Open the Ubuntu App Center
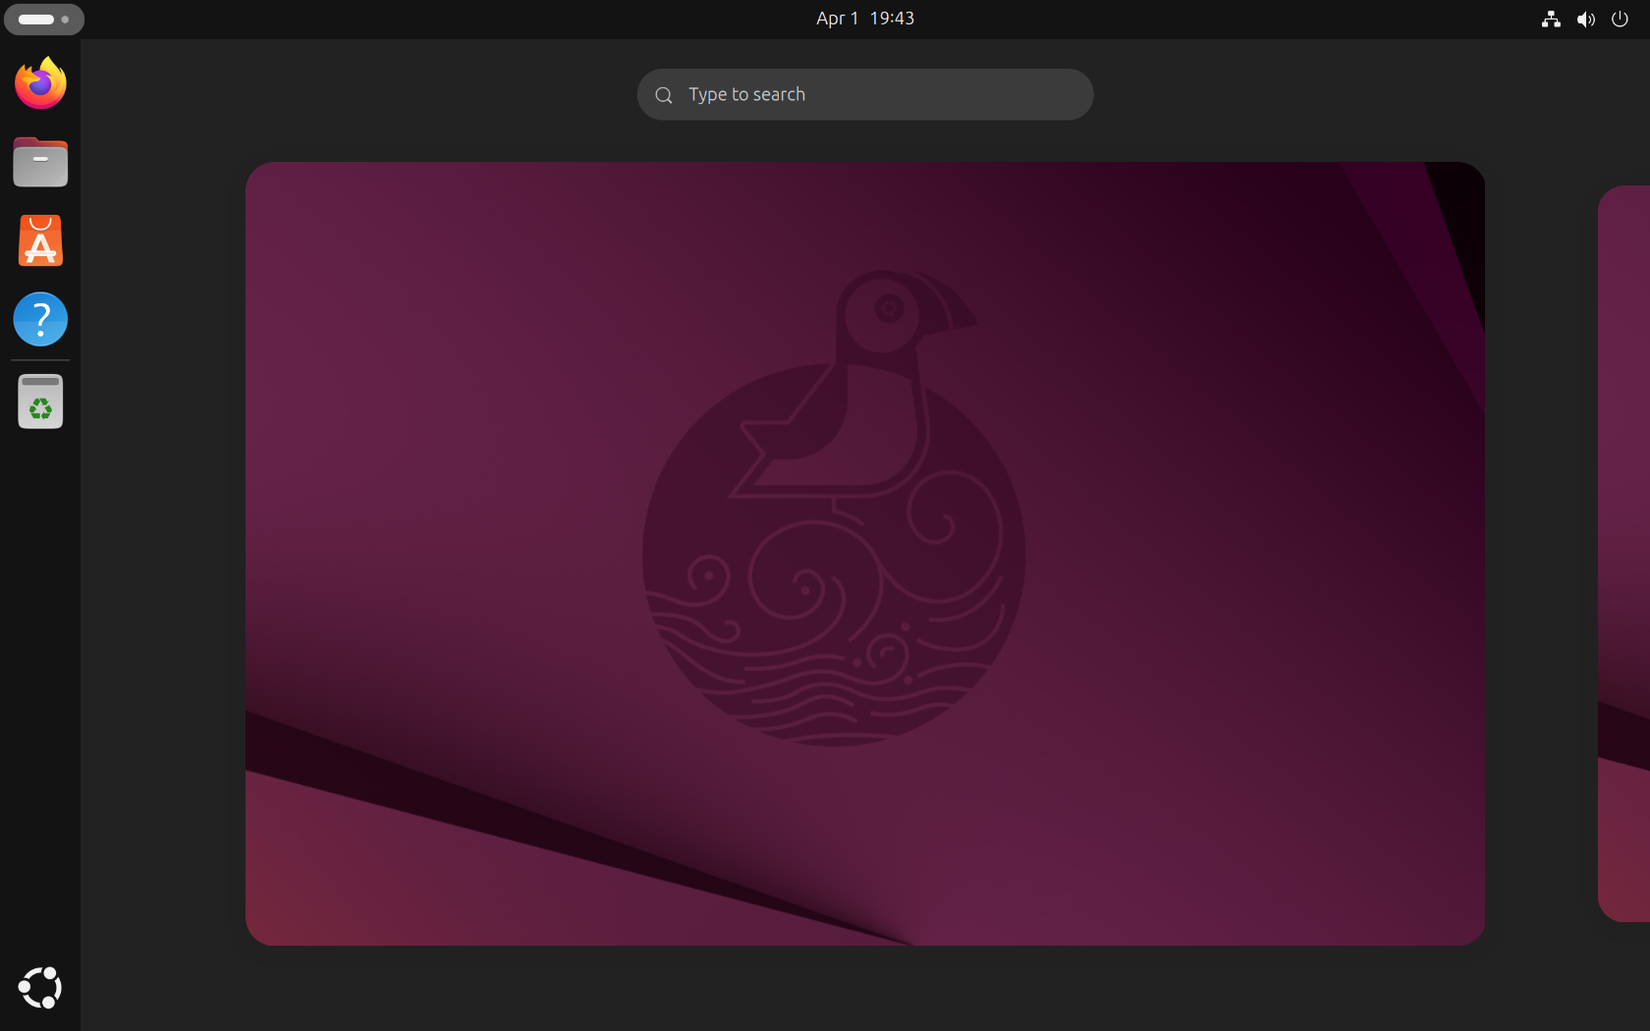This screenshot has width=1650, height=1031. click(40, 240)
